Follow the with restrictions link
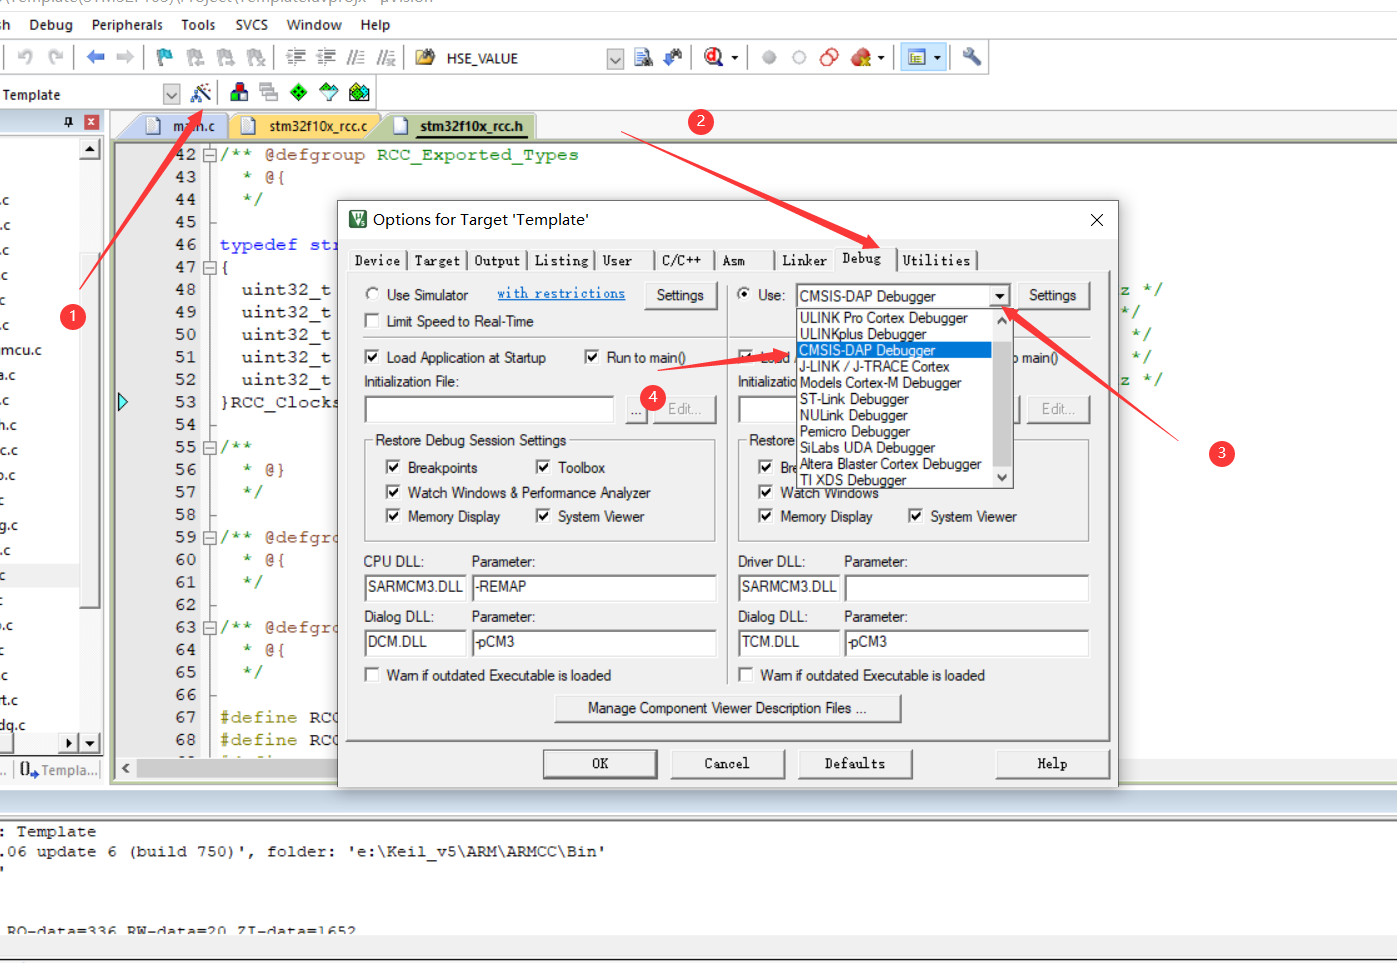 [561, 293]
